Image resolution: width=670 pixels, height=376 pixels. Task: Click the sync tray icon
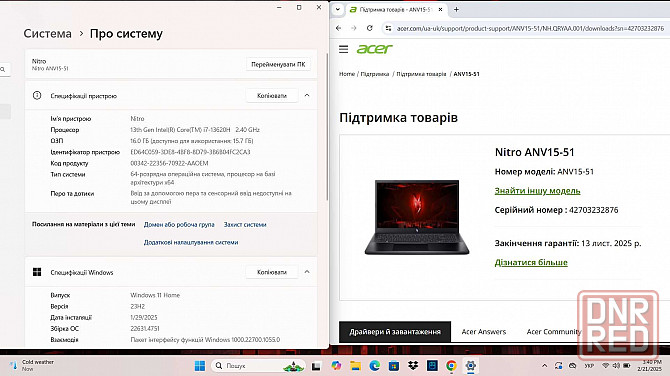click(558, 366)
